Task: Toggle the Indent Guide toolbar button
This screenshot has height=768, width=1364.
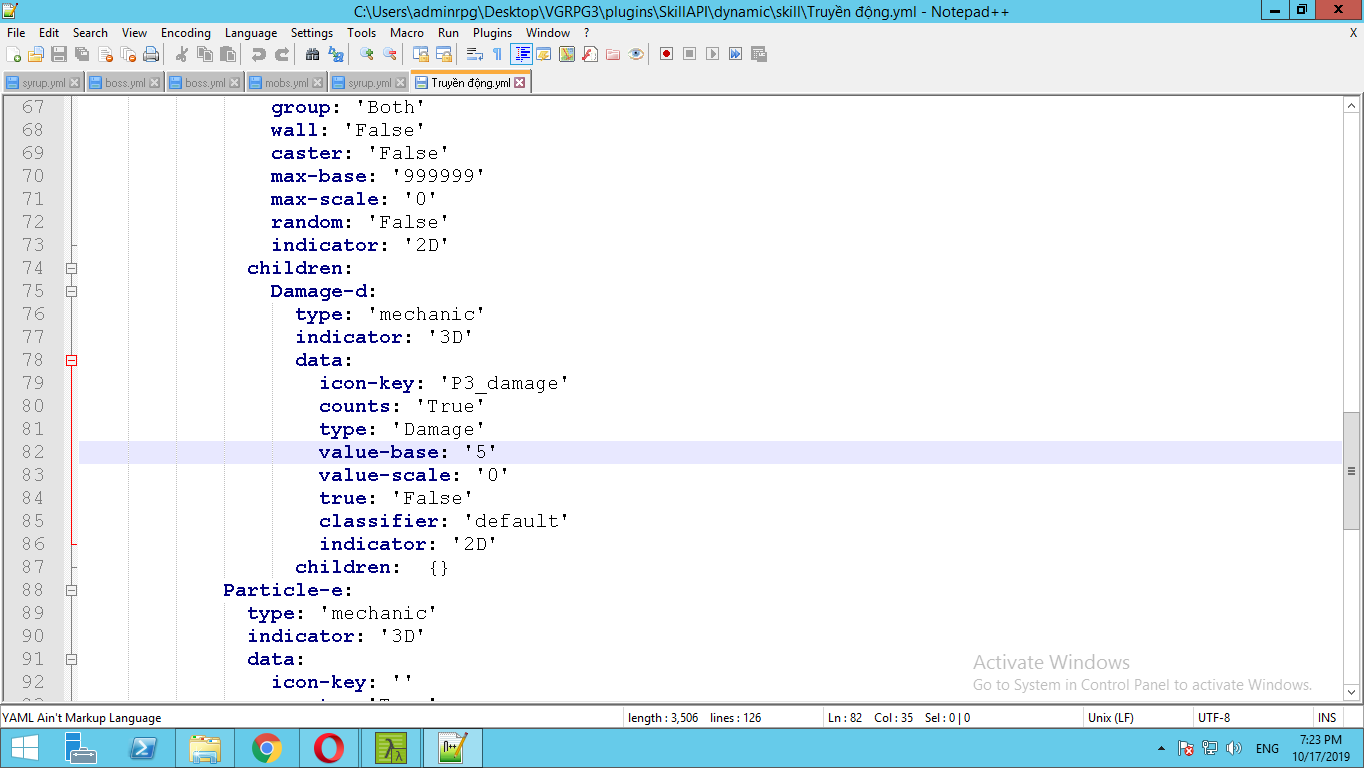Action: coord(521,54)
